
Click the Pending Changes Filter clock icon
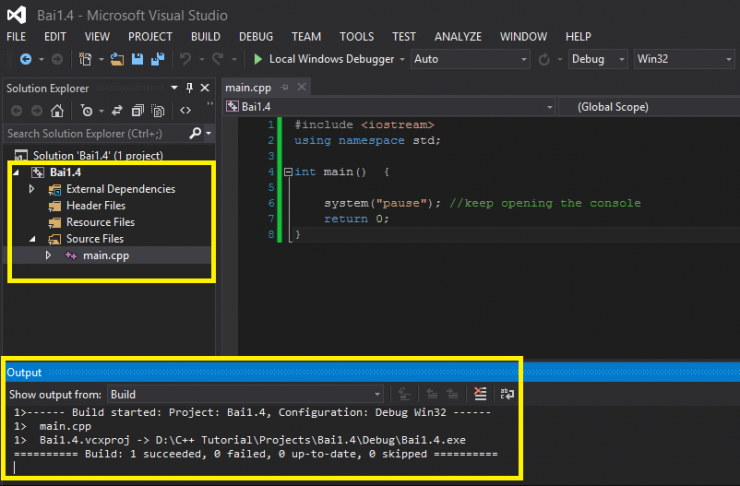[x=87, y=110]
